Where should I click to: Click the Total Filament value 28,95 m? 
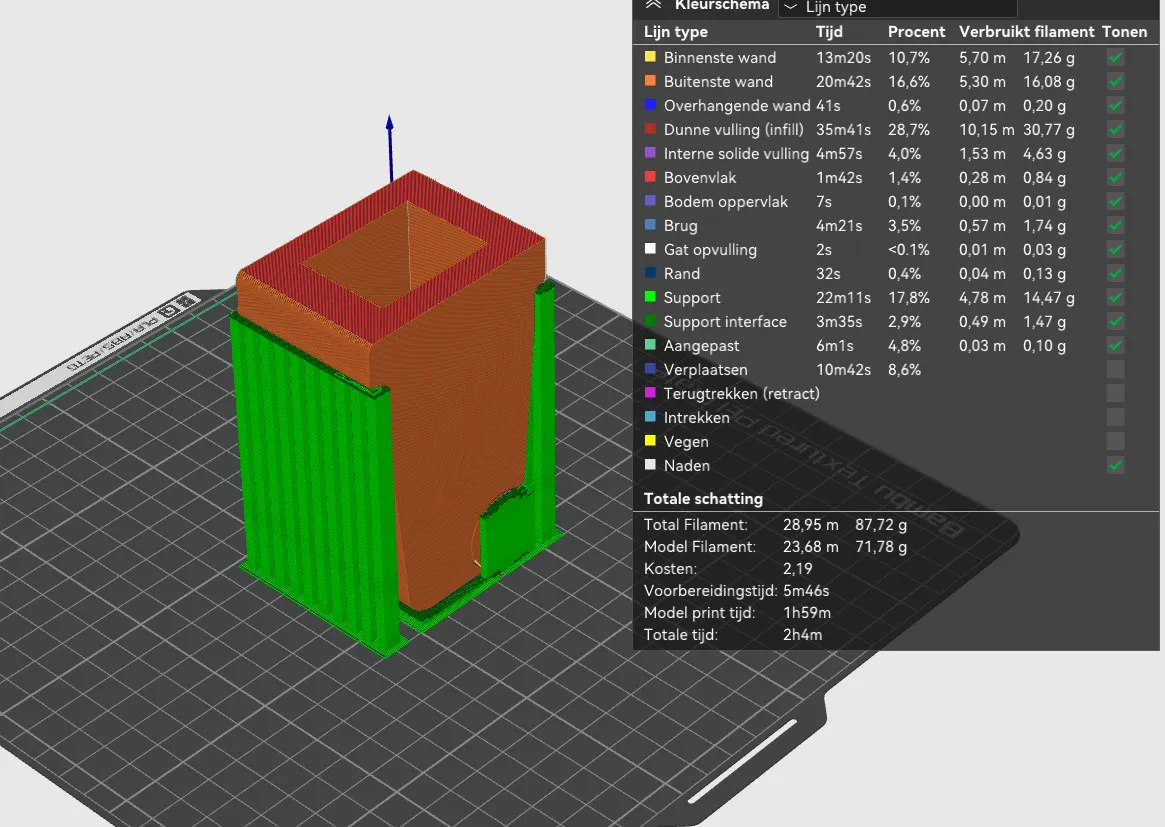coord(811,525)
